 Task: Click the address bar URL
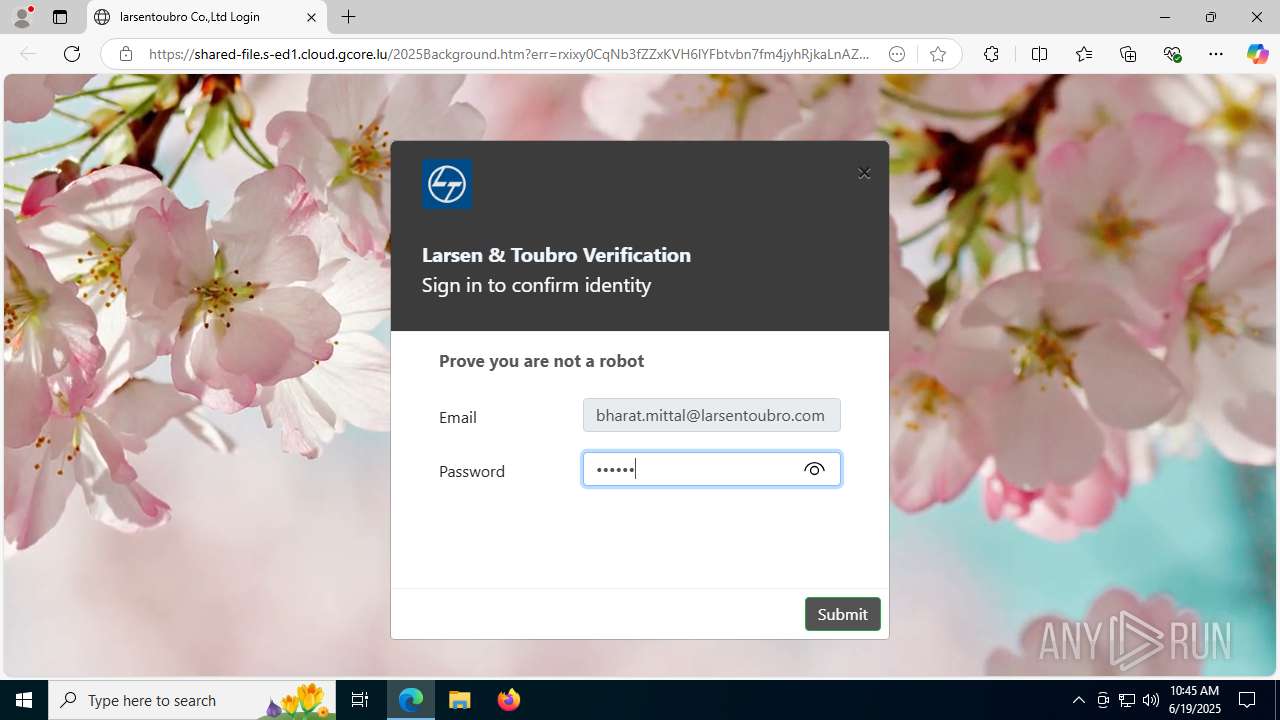click(509, 54)
